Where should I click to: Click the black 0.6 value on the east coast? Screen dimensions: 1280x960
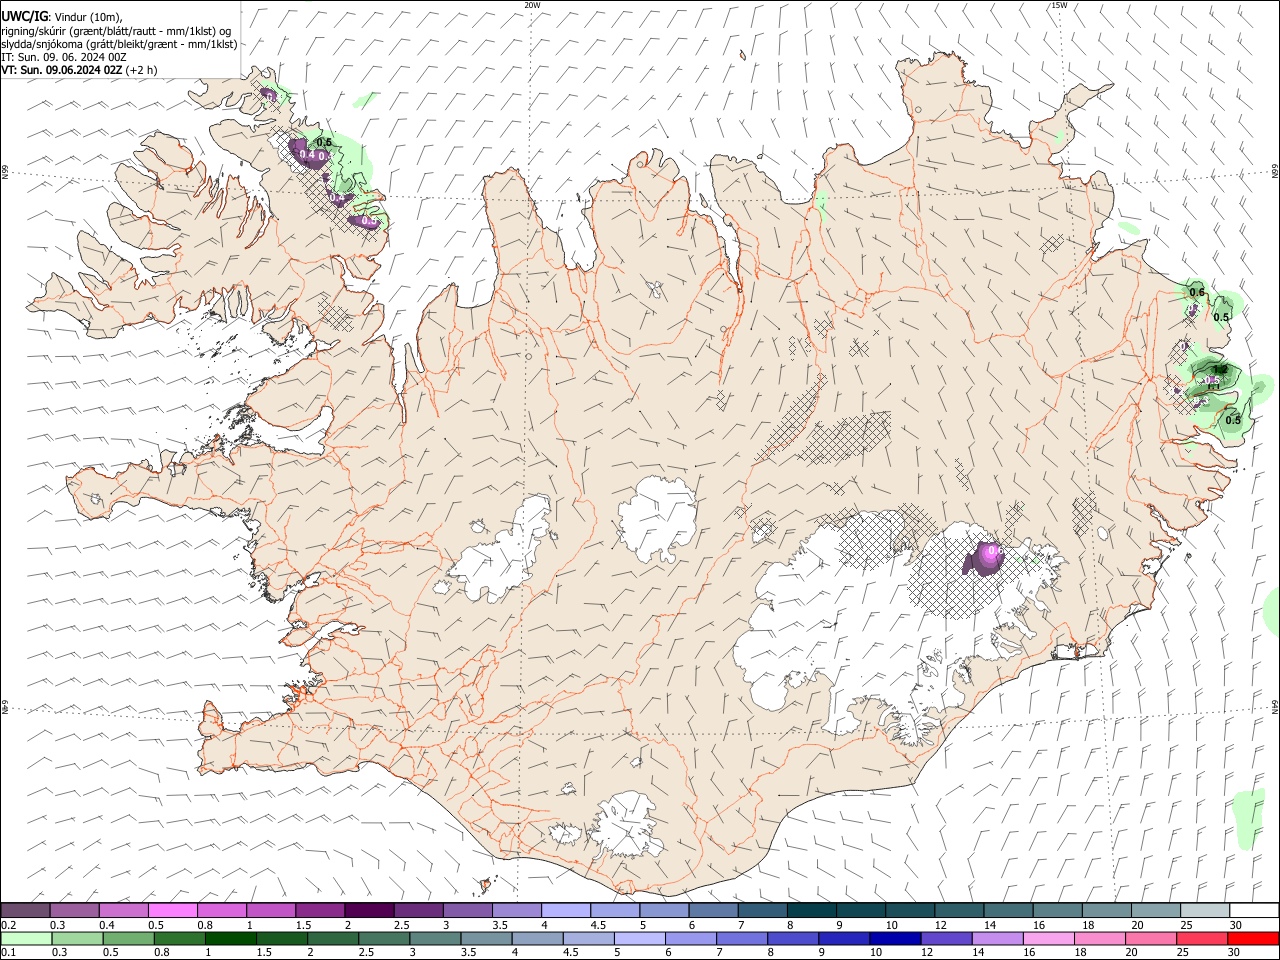click(1197, 291)
